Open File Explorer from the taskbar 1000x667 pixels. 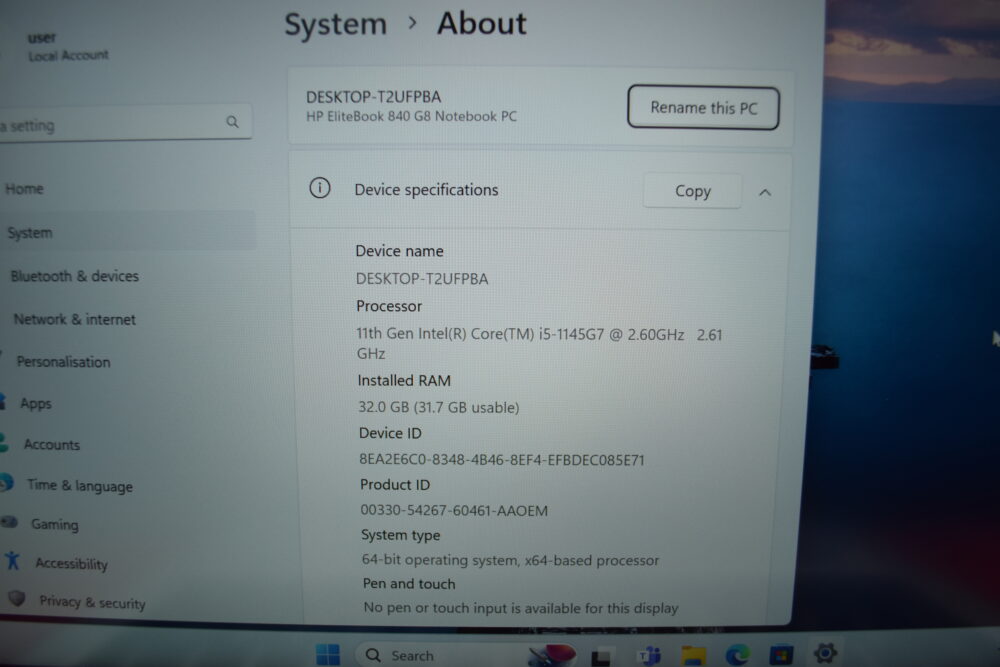pos(693,655)
